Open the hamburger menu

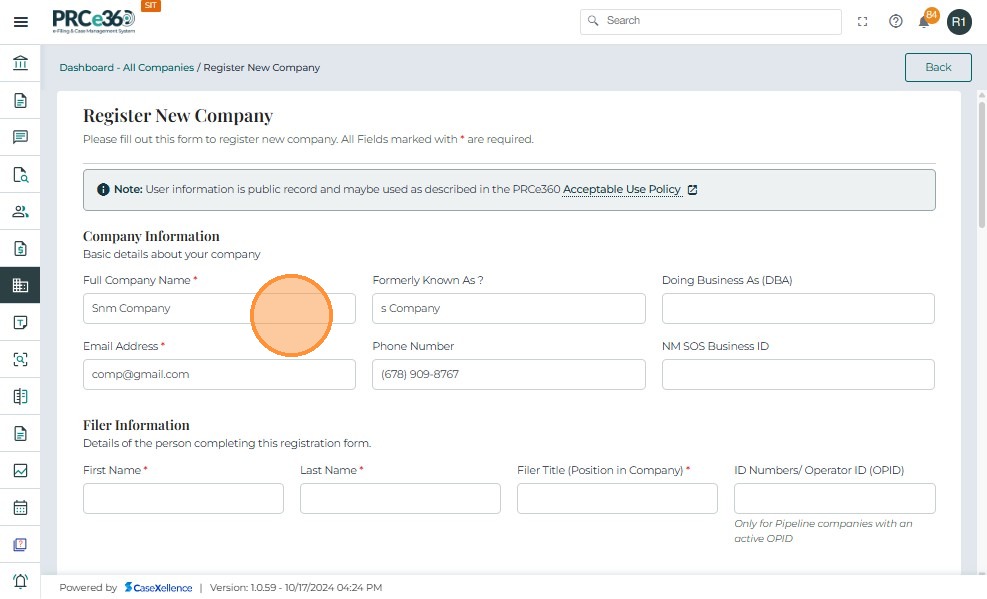[x=20, y=22]
